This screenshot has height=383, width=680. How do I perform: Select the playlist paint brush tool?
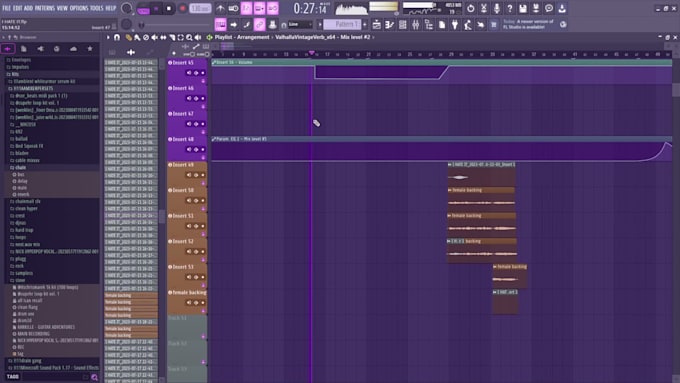coord(137,38)
